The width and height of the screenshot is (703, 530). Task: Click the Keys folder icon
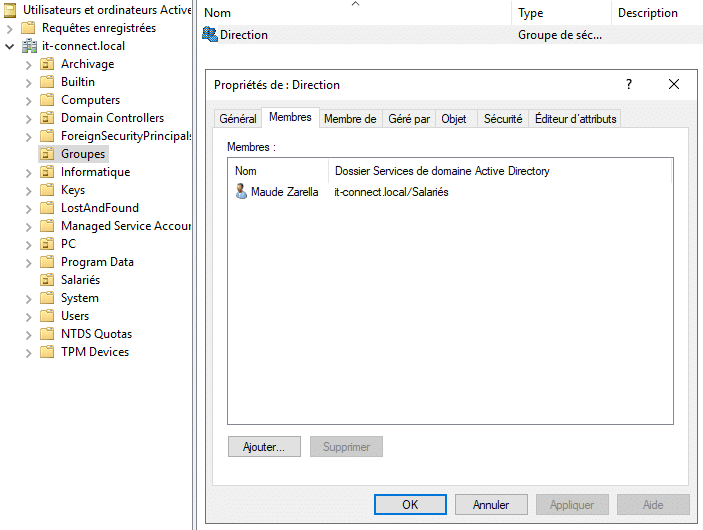pos(47,190)
